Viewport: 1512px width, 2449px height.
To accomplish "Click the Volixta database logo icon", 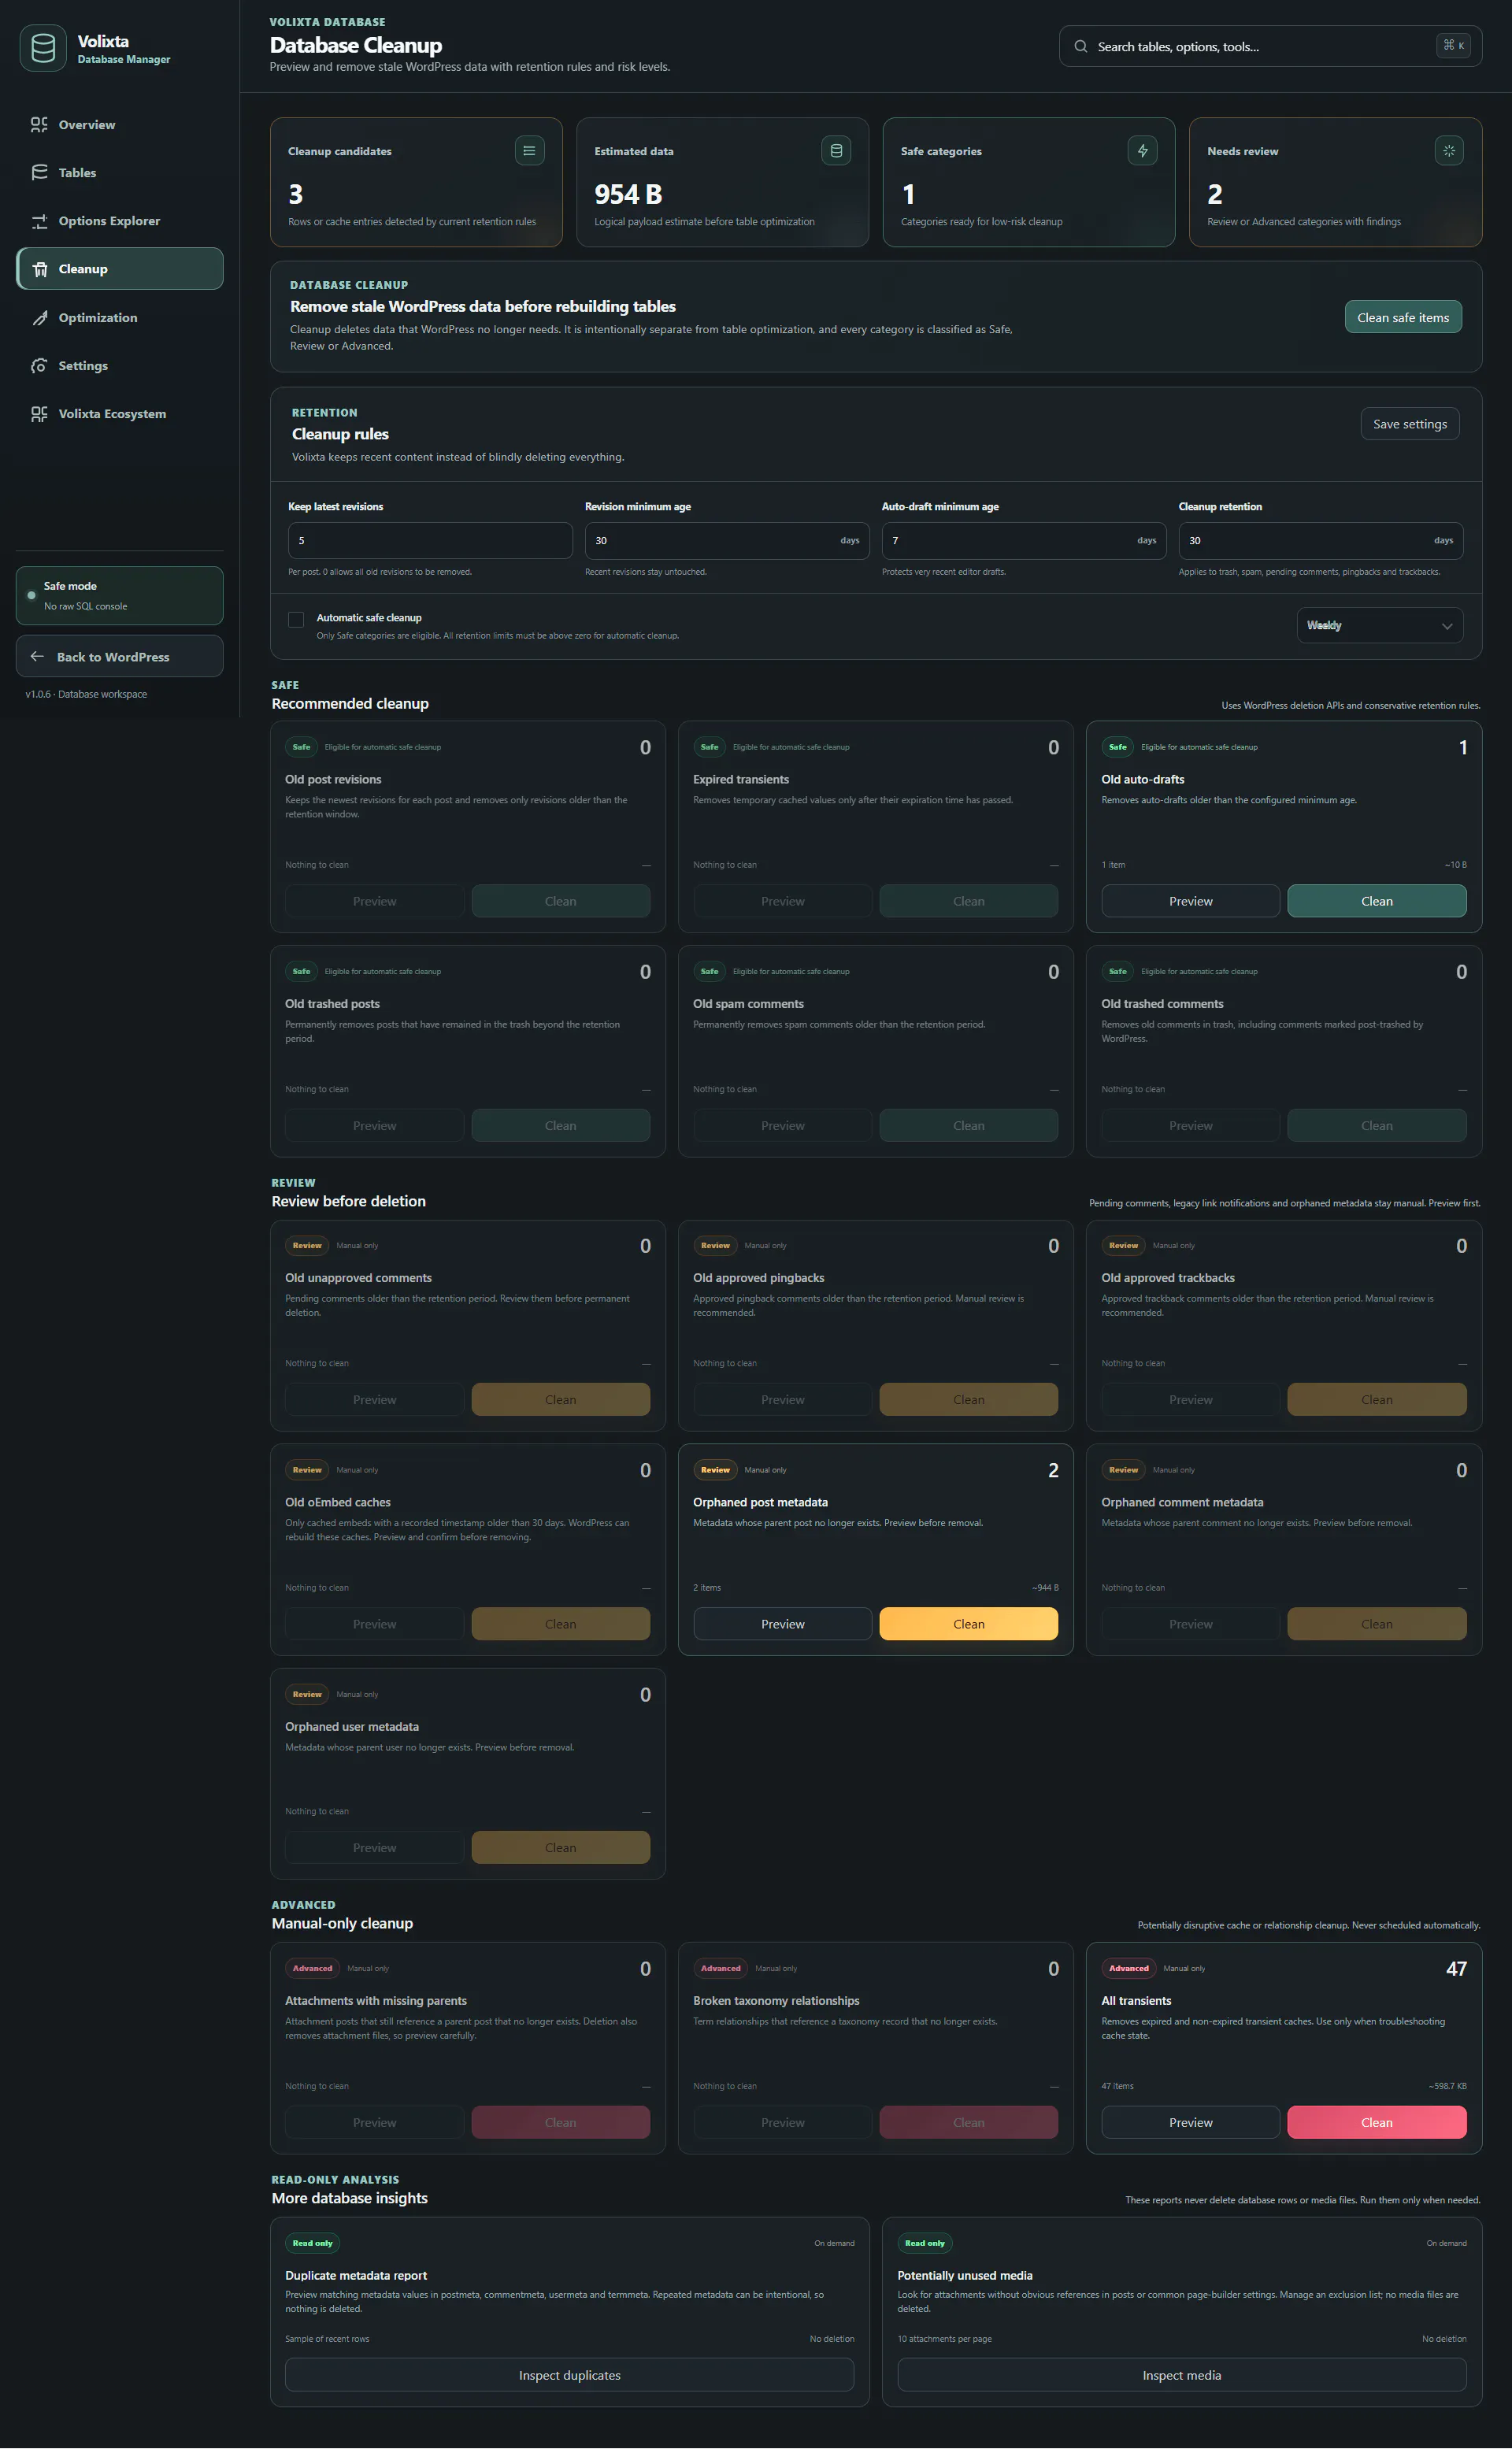I will pos(43,48).
